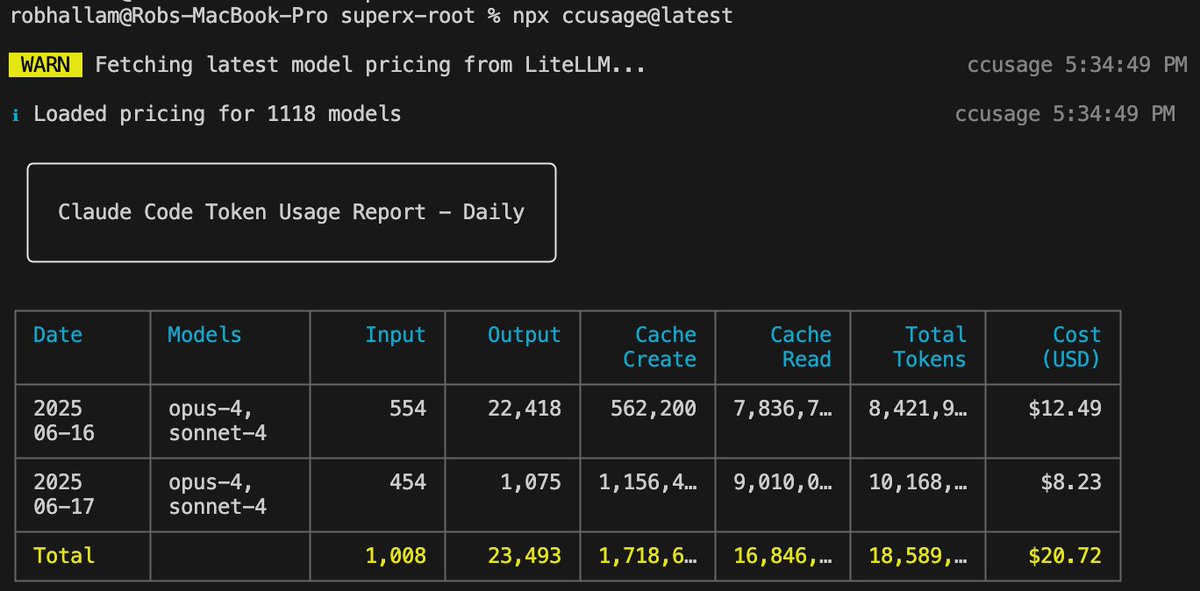This screenshot has height=591, width=1200.
Task: Click input value 554
Action: pyautogui.click(x=408, y=409)
